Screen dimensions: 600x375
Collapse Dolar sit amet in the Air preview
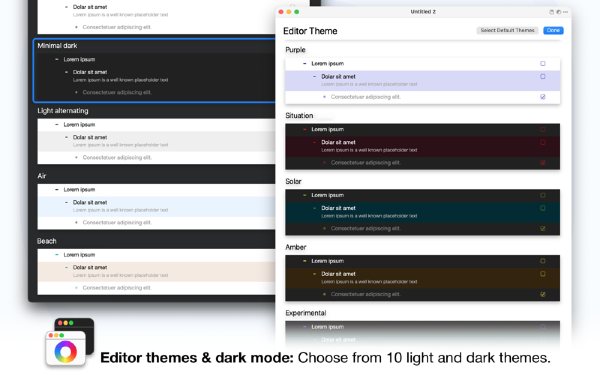[x=66, y=202]
